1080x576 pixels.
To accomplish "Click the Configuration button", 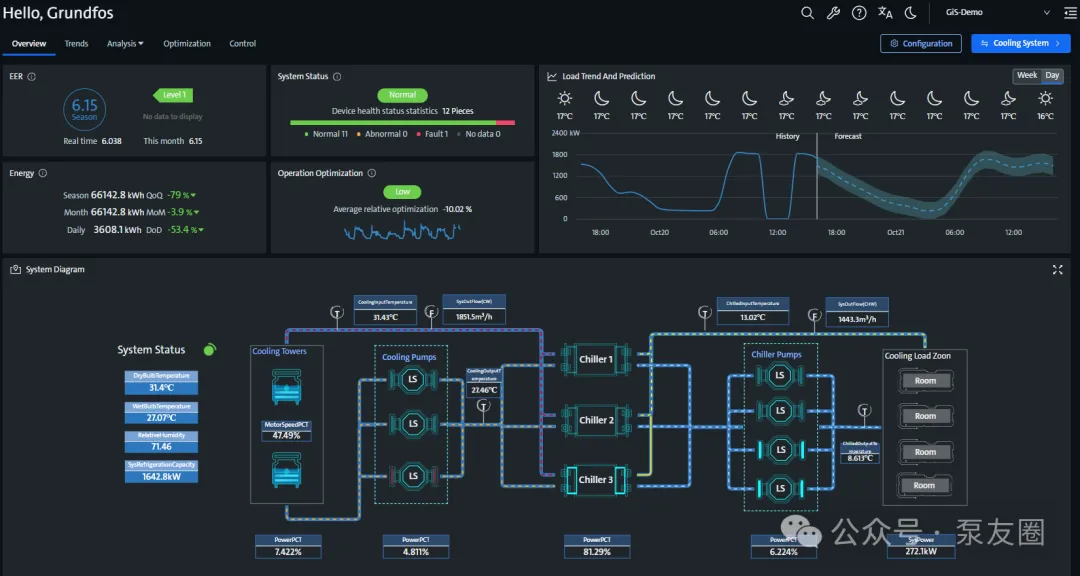I will 920,44.
